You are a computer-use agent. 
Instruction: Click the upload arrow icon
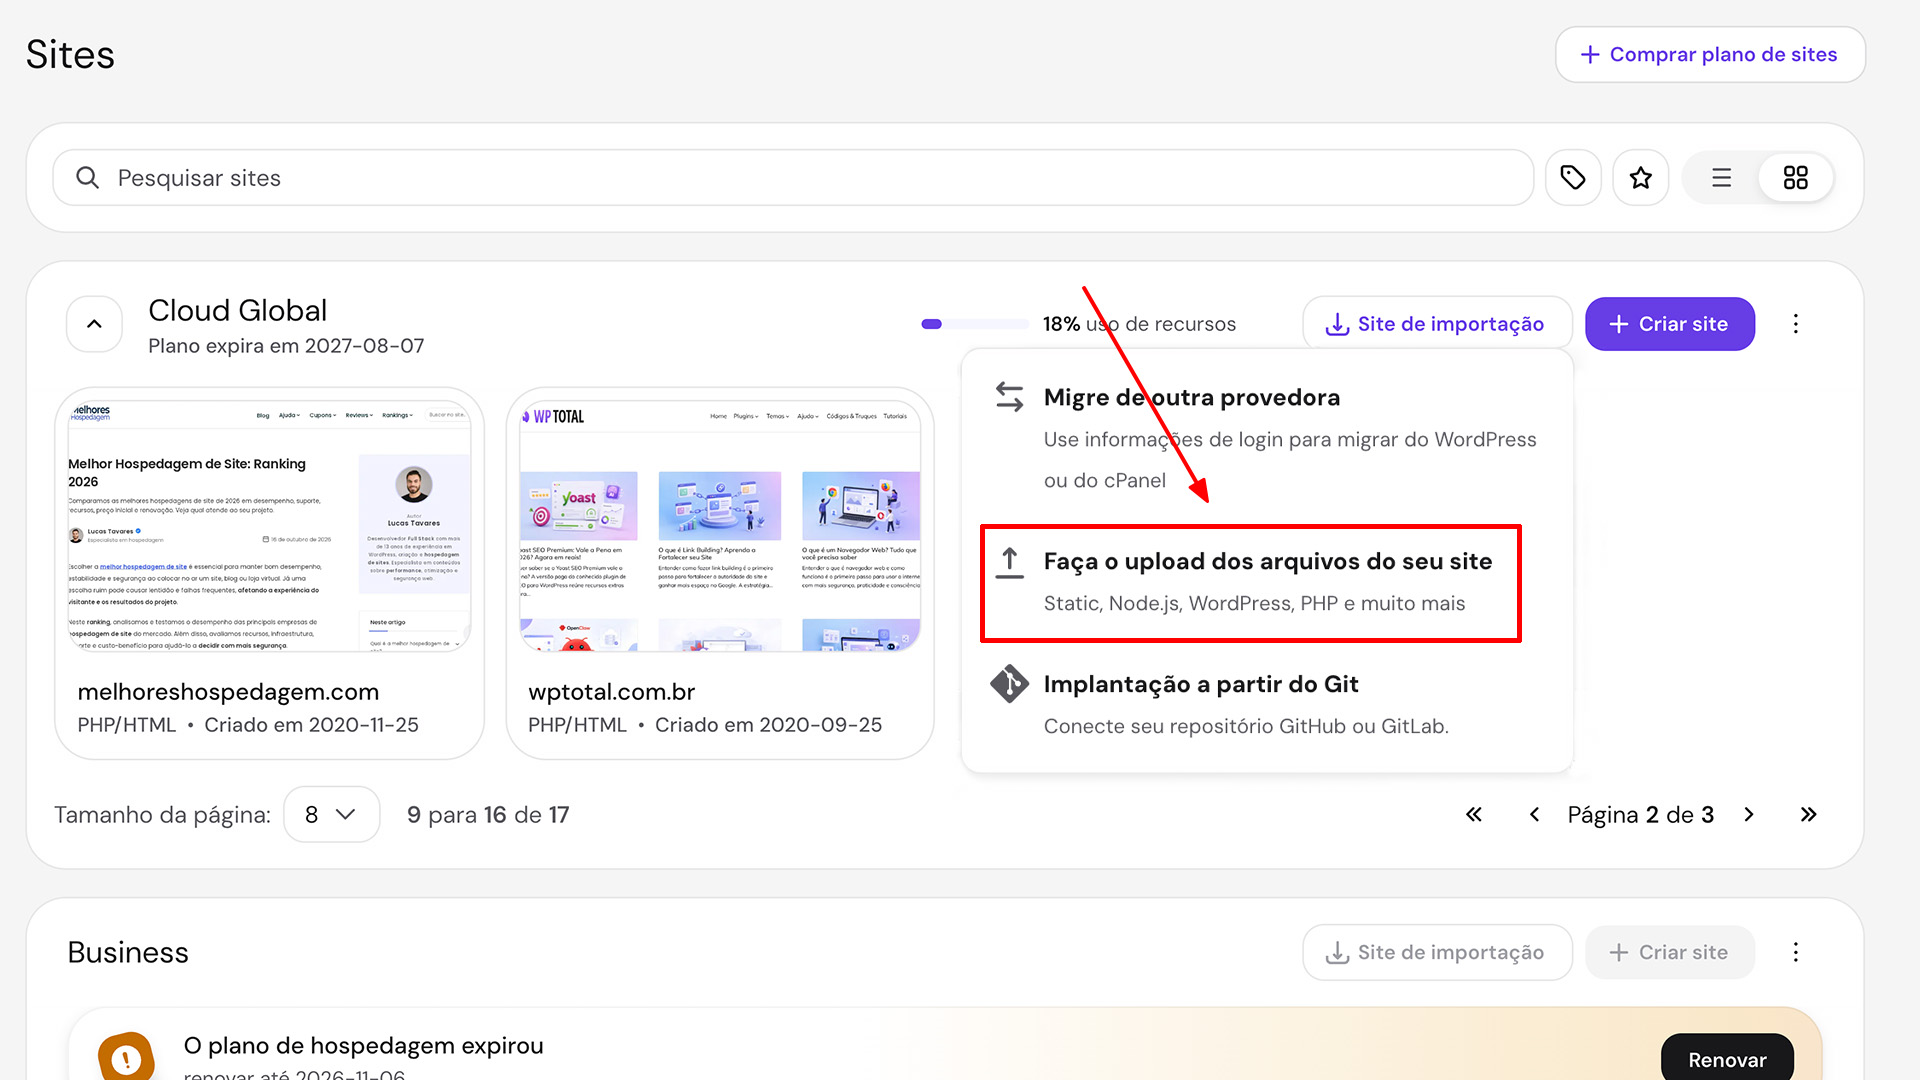point(1010,563)
